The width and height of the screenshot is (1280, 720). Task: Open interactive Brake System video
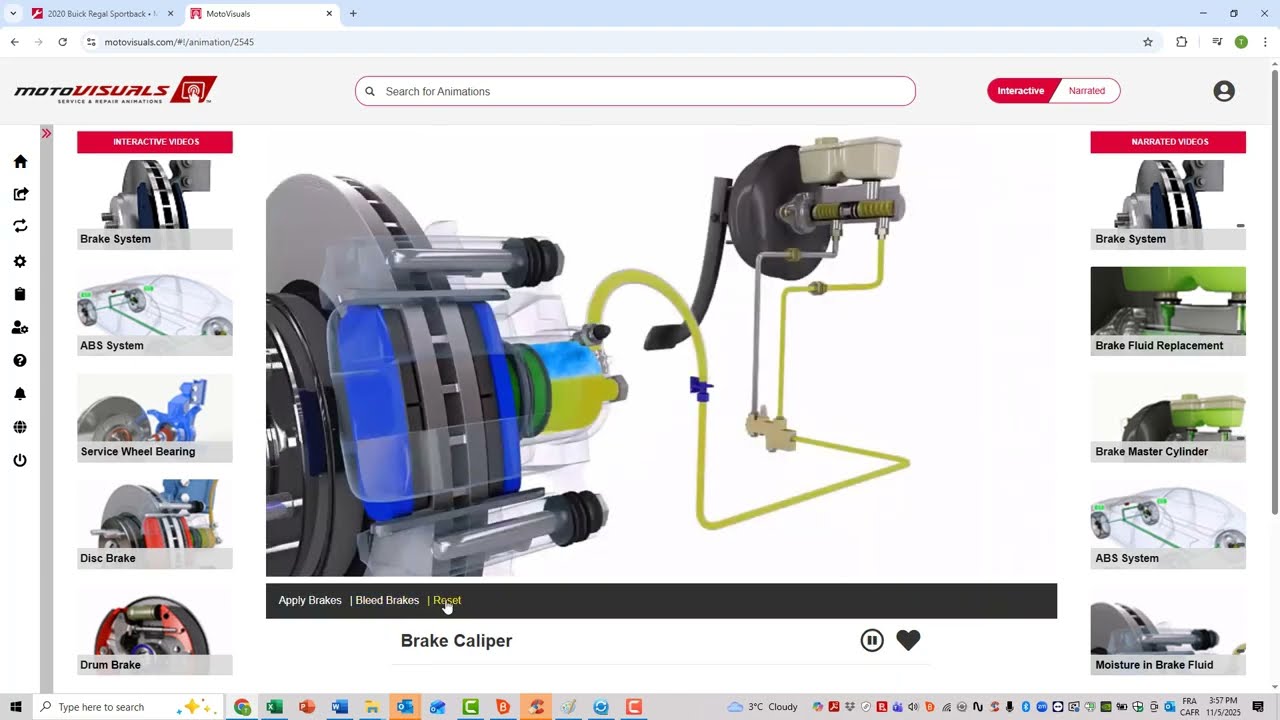(155, 204)
